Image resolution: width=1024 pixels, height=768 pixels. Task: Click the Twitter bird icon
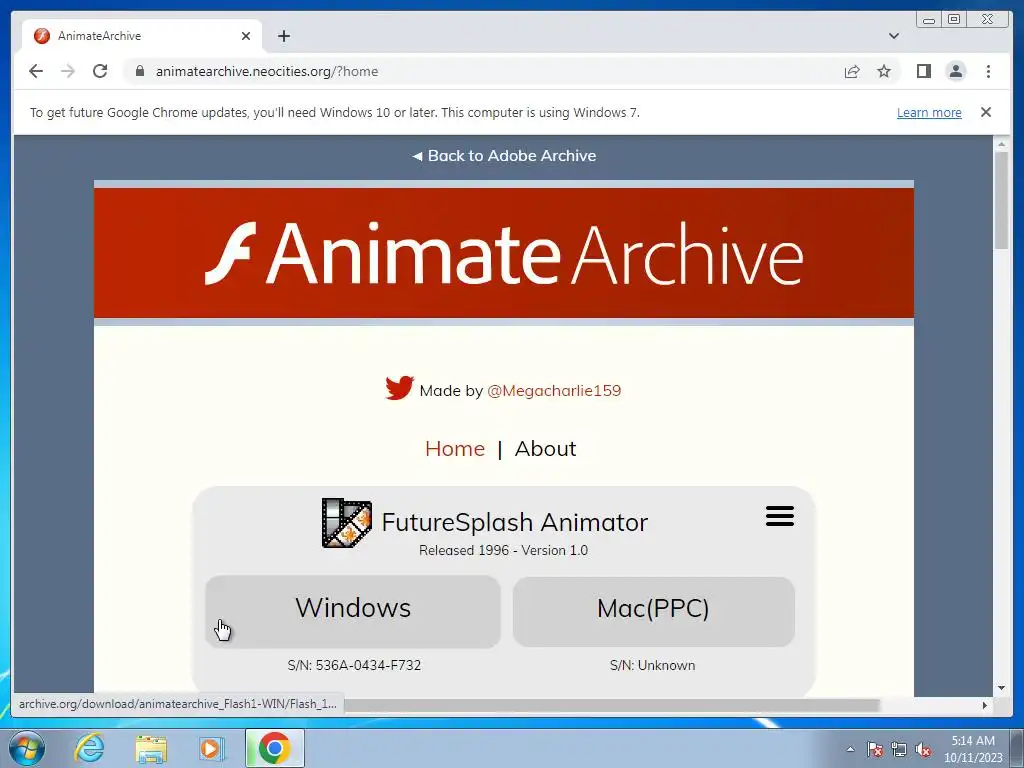click(399, 388)
